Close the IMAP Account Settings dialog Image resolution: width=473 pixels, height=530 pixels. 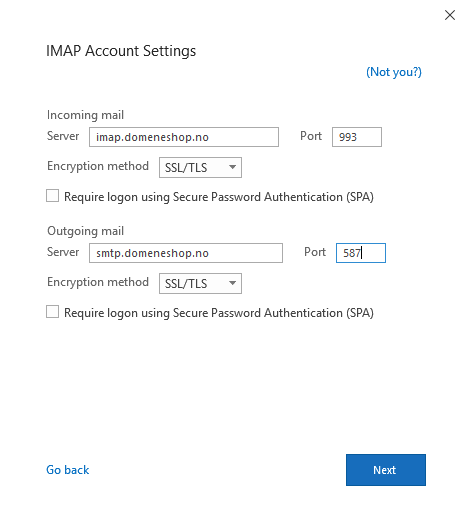coord(450,15)
